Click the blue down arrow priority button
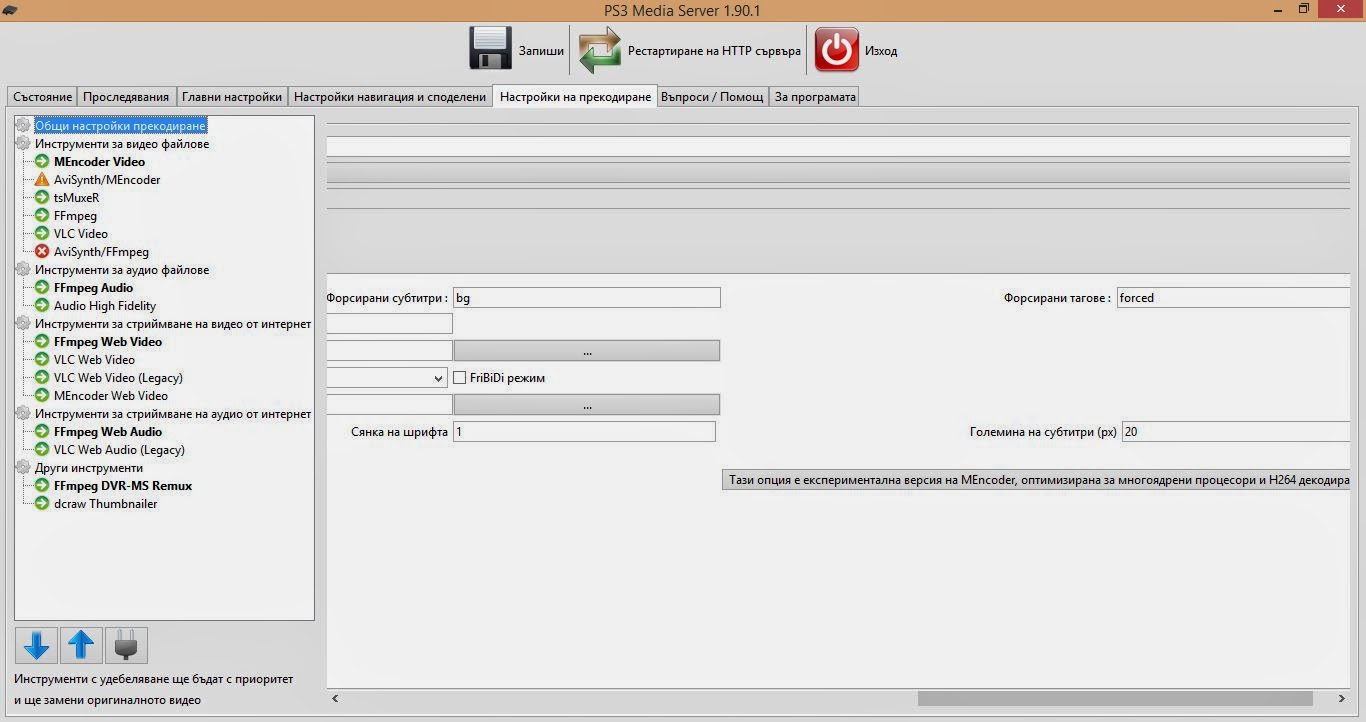 pos(36,646)
